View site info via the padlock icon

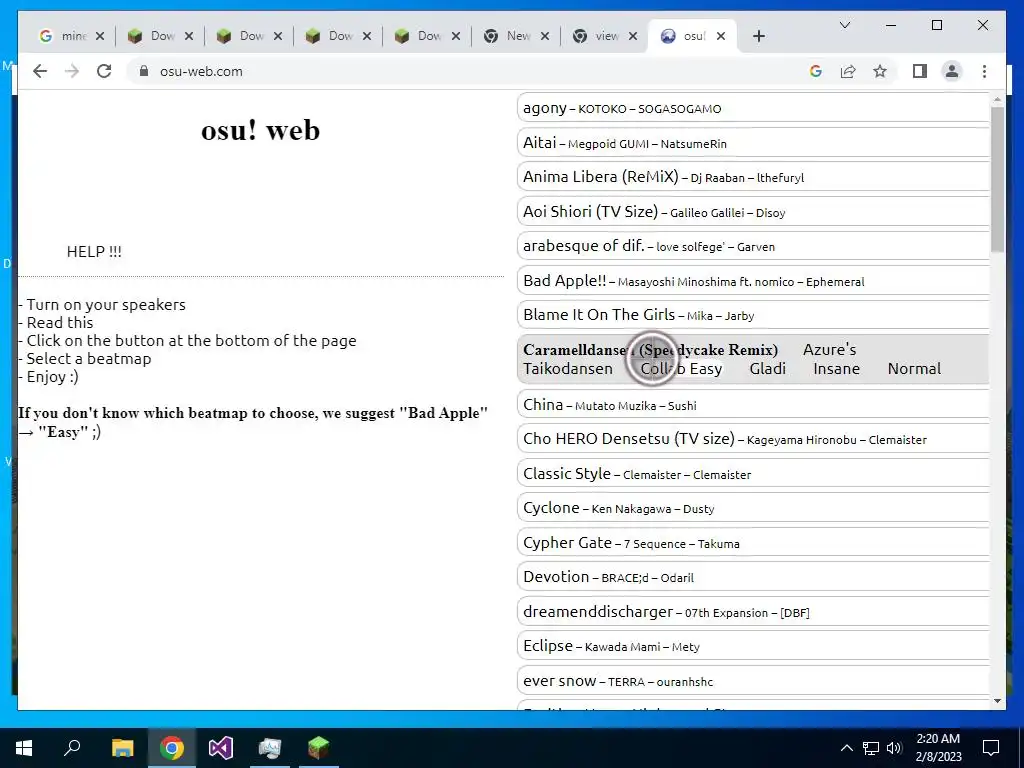(144, 71)
